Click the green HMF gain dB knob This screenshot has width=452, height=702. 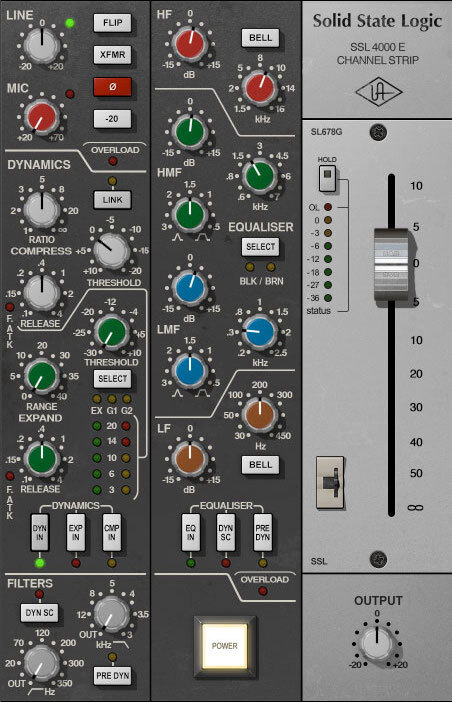(190, 132)
